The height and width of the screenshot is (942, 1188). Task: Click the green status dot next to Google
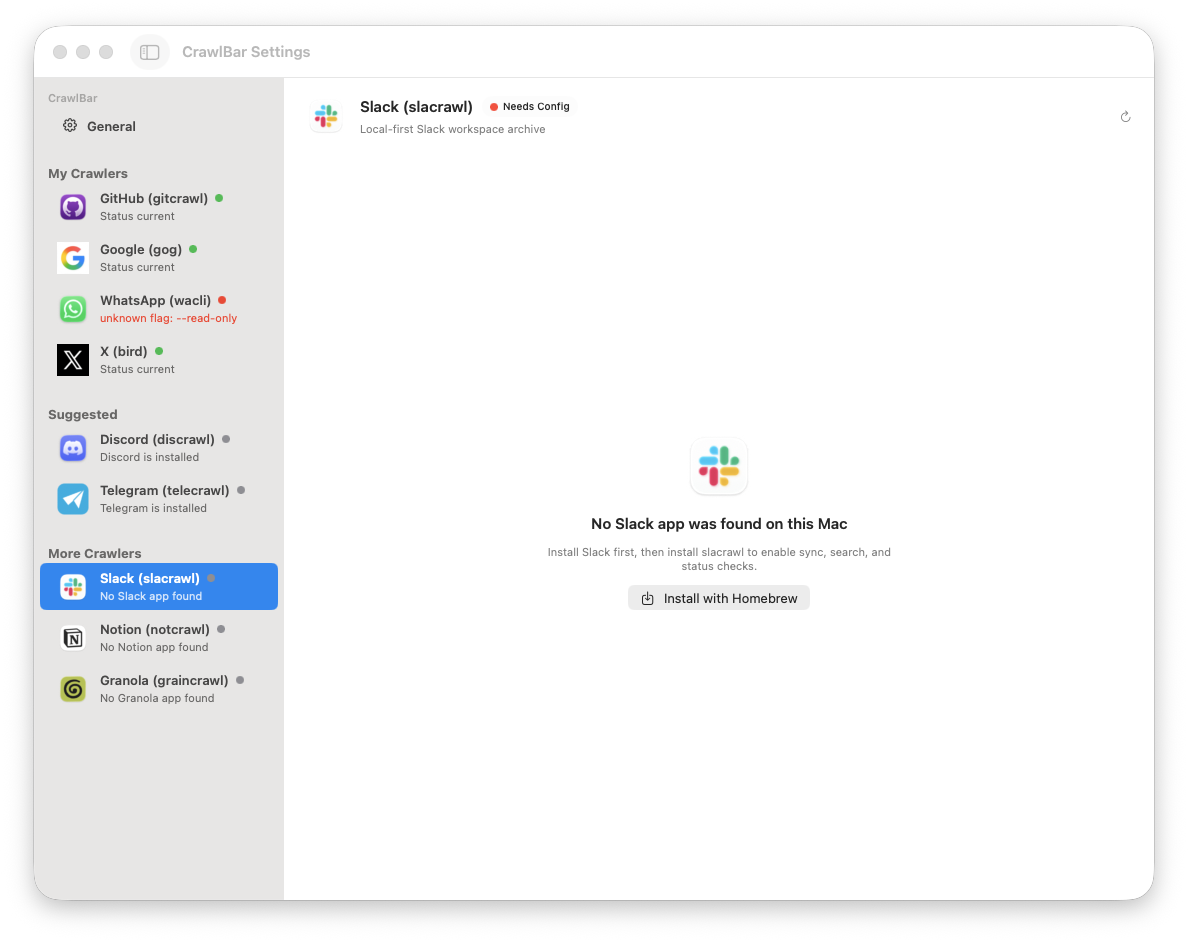pos(193,249)
